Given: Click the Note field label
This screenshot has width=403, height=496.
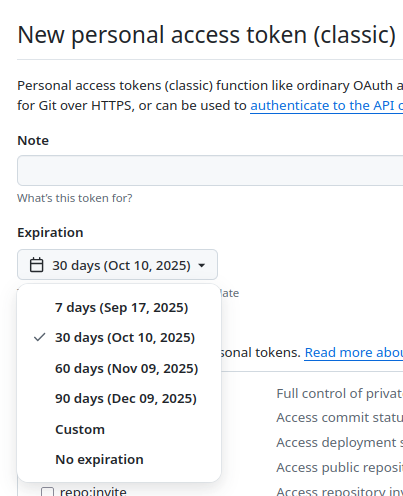Looking at the screenshot, I should tap(33, 141).
